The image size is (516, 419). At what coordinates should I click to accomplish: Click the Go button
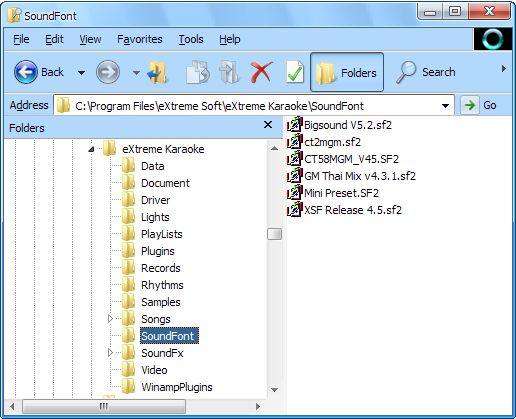(479, 105)
